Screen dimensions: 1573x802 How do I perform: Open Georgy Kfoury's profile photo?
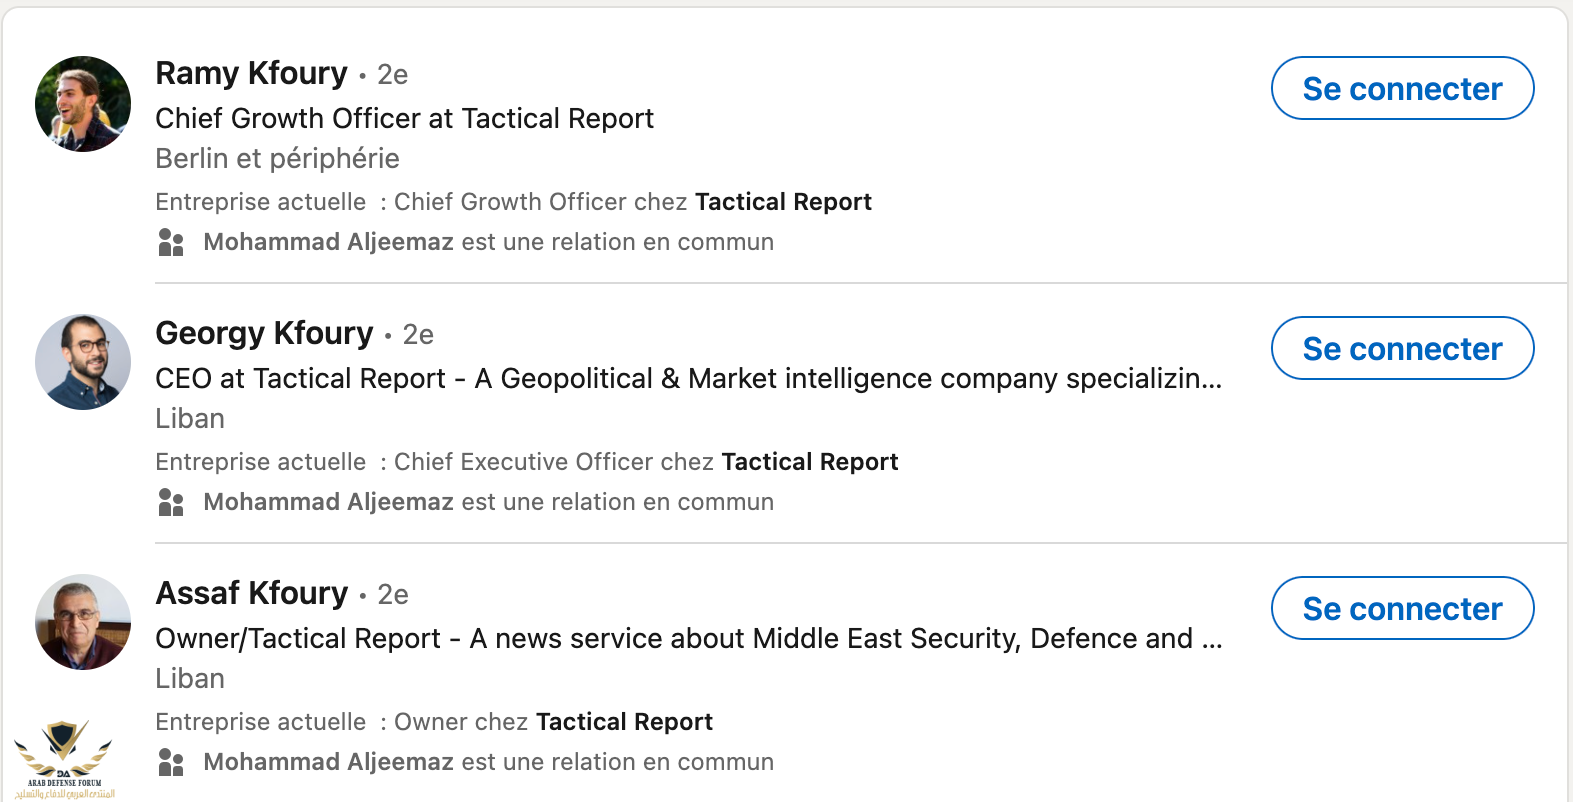click(x=83, y=362)
